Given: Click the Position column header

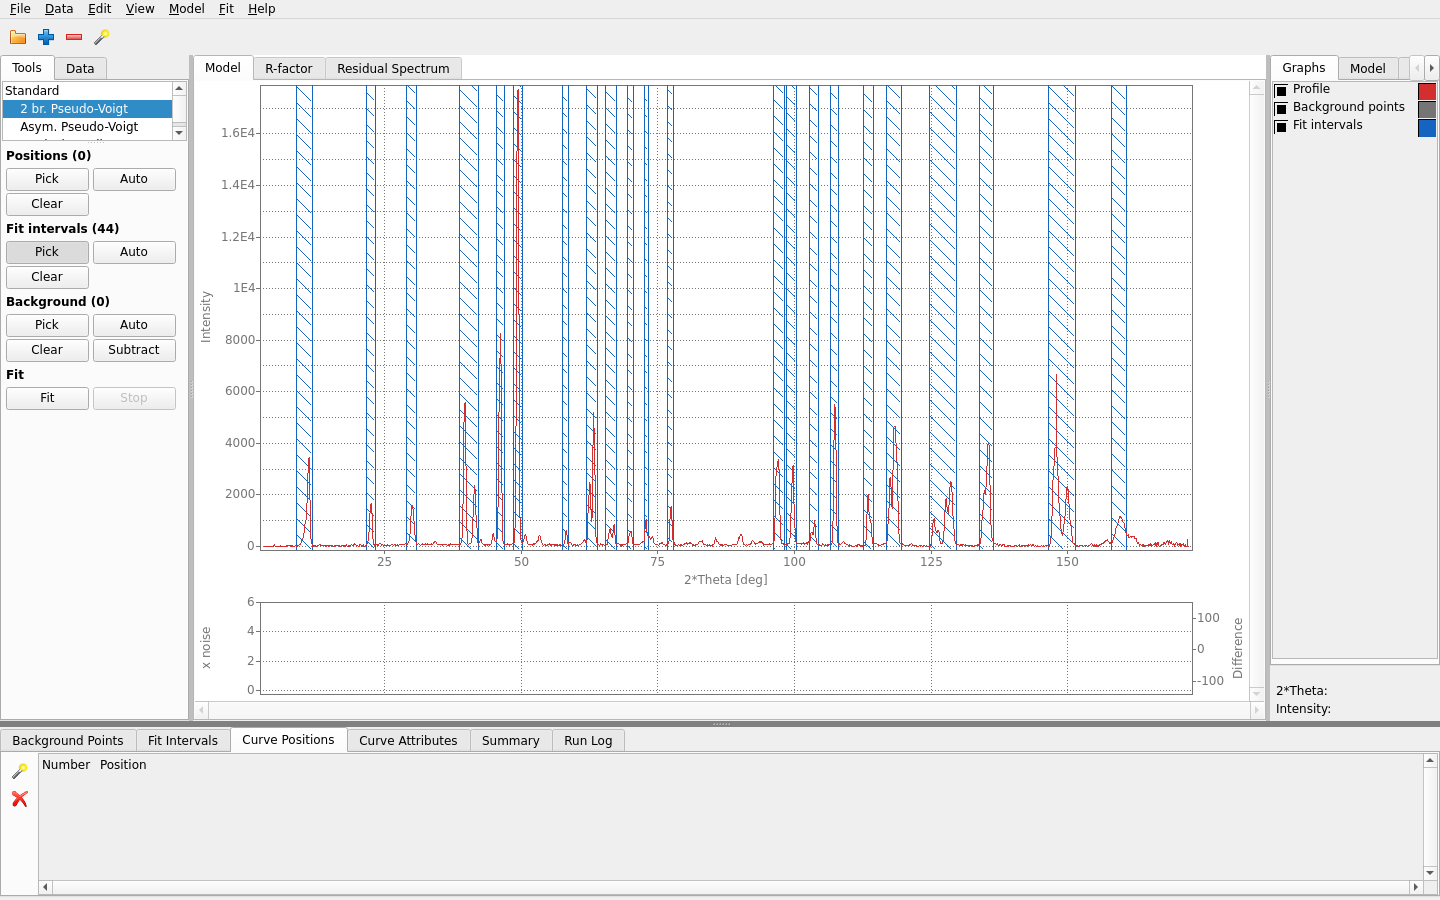Looking at the screenshot, I should [123, 765].
